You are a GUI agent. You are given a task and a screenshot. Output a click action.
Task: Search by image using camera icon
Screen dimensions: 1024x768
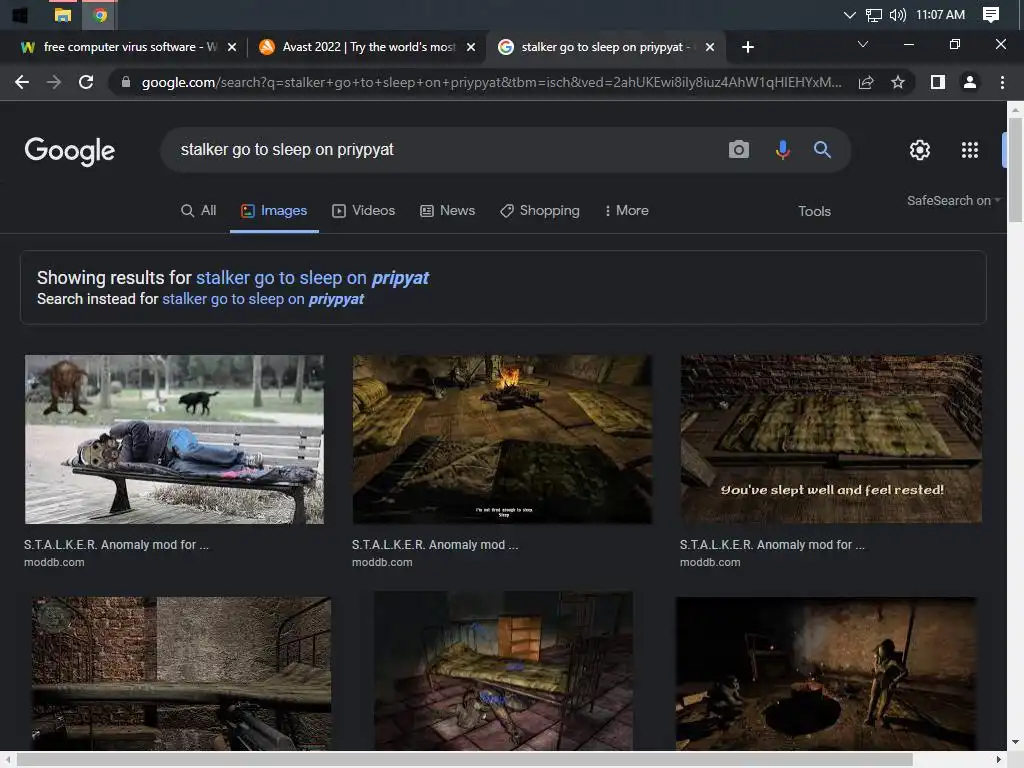click(x=739, y=150)
